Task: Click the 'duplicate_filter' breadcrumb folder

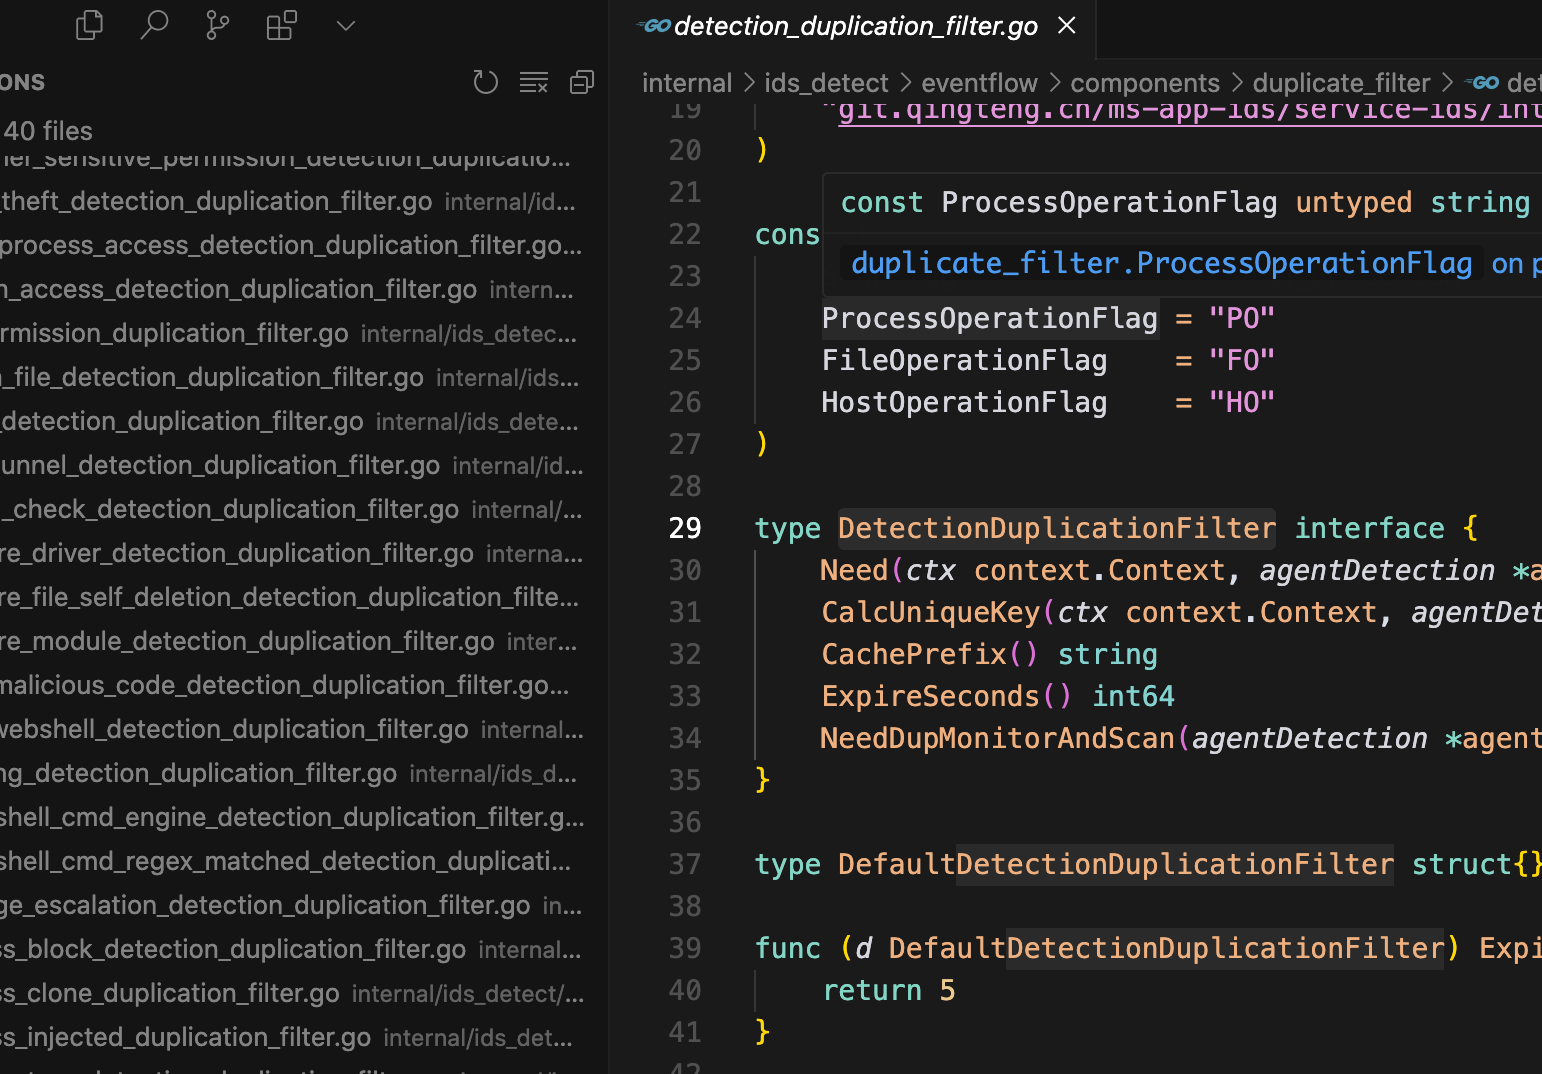Action: [x=1341, y=83]
